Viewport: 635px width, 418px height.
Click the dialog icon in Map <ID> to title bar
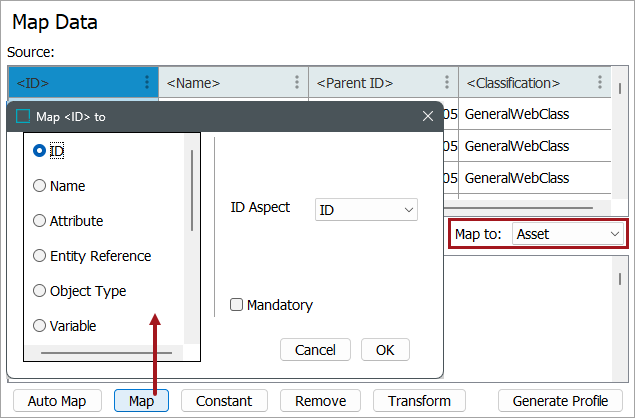pos(23,116)
